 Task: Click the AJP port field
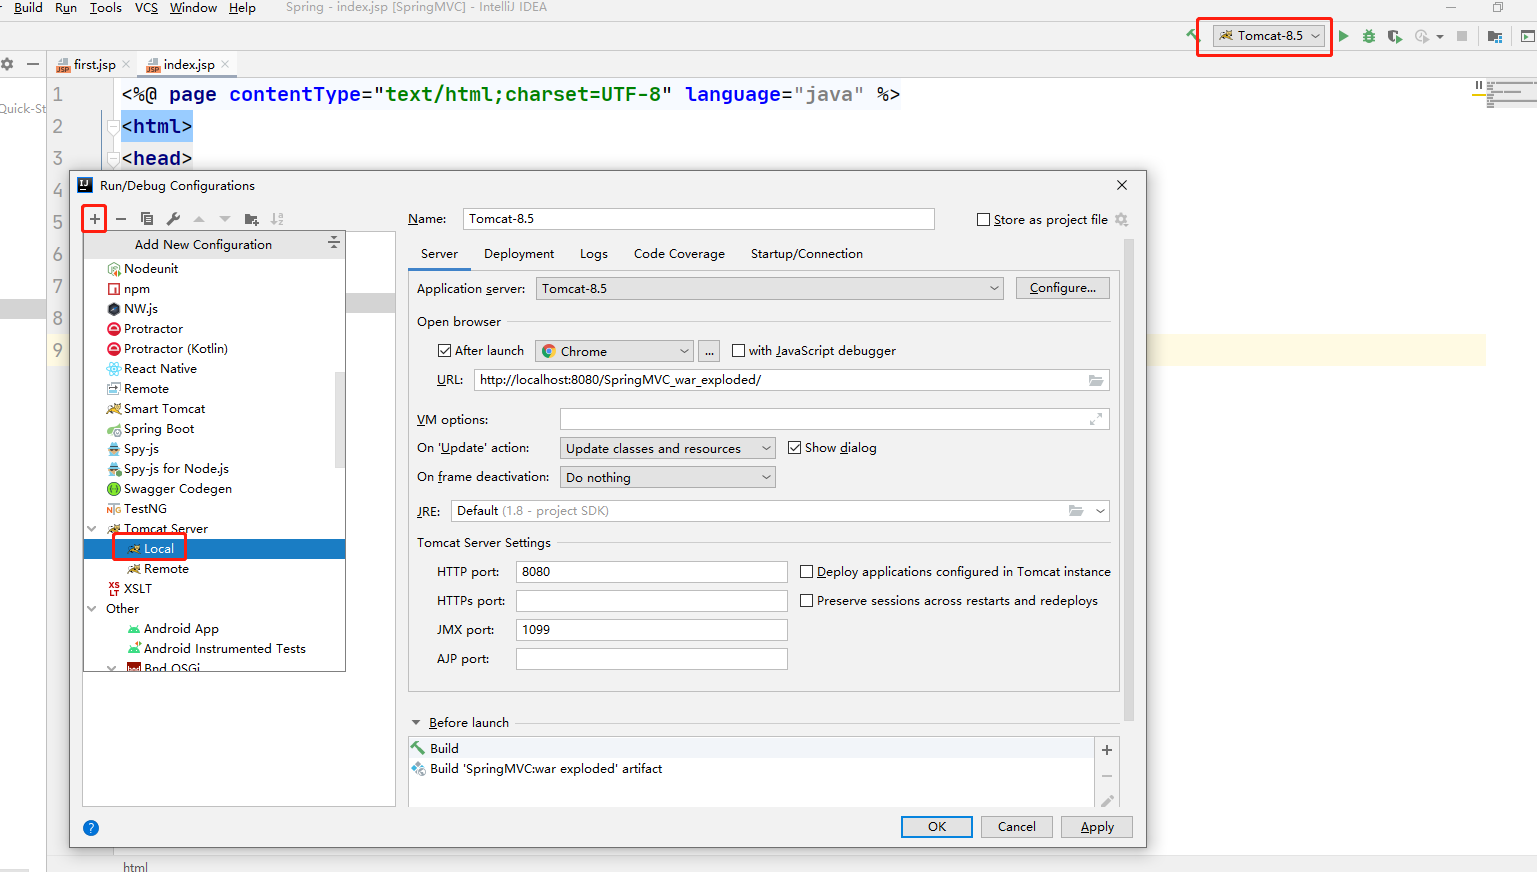[651, 659]
